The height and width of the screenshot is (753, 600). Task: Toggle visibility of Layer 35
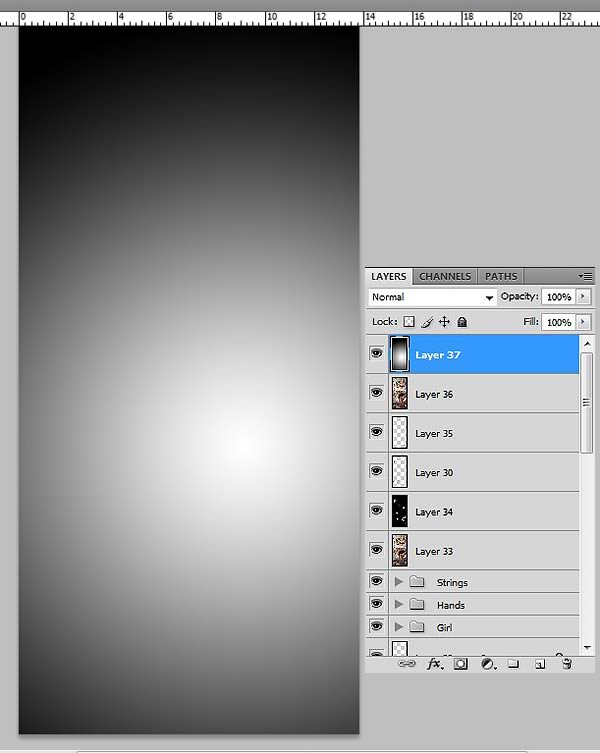pyautogui.click(x=377, y=432)
